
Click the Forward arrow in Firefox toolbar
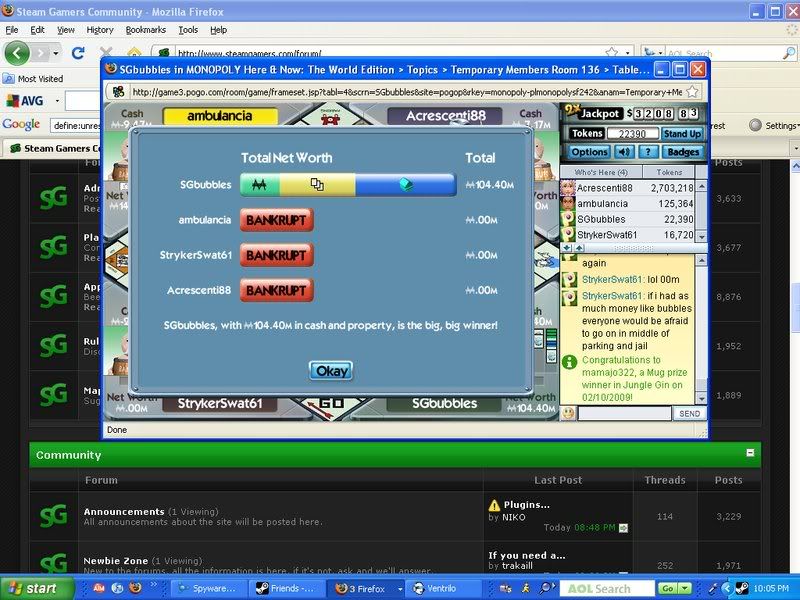tap(41, 53)
